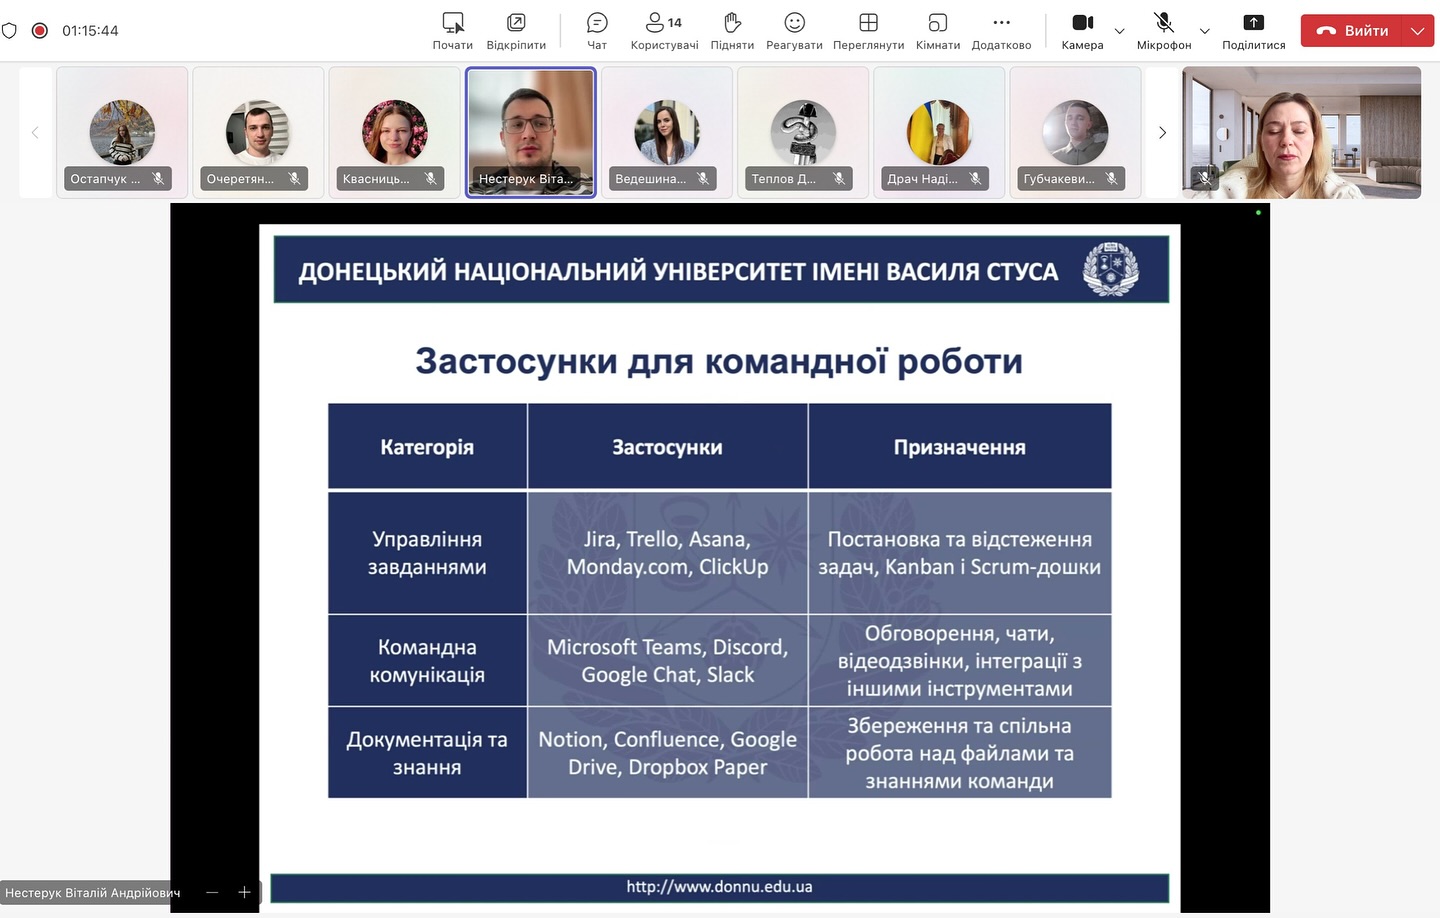Select Ведешина participant tile
The width and height of the screenshot is (1440, 918).
(666, 132)
